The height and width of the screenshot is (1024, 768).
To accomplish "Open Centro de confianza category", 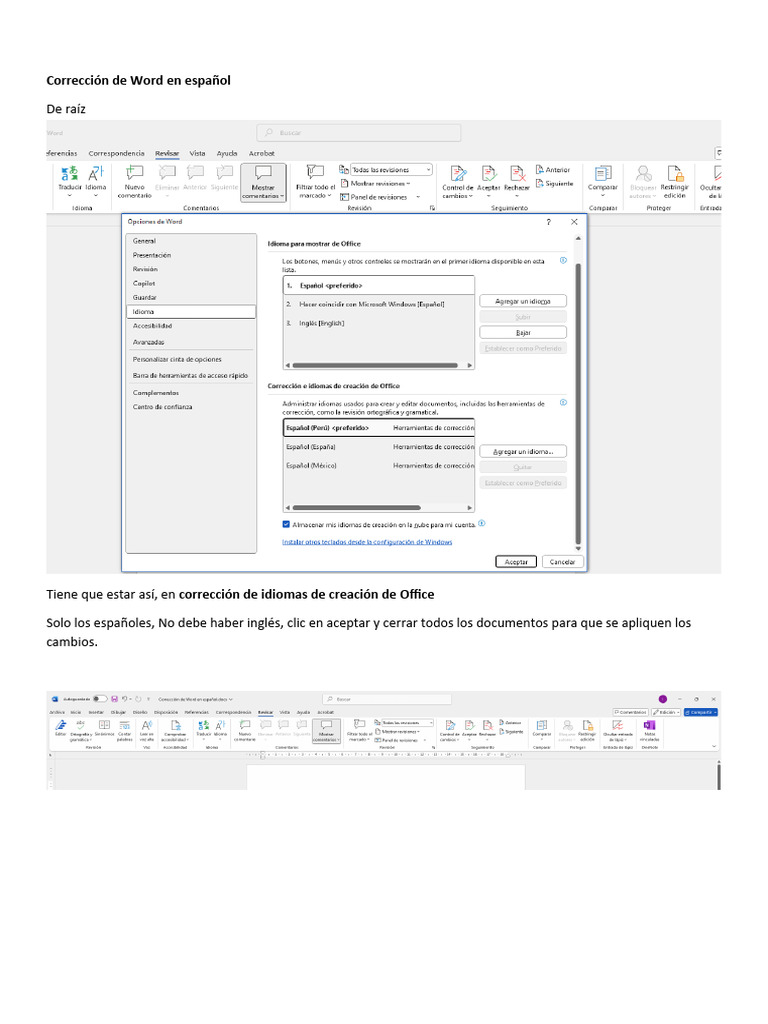I will click(191, 407).
